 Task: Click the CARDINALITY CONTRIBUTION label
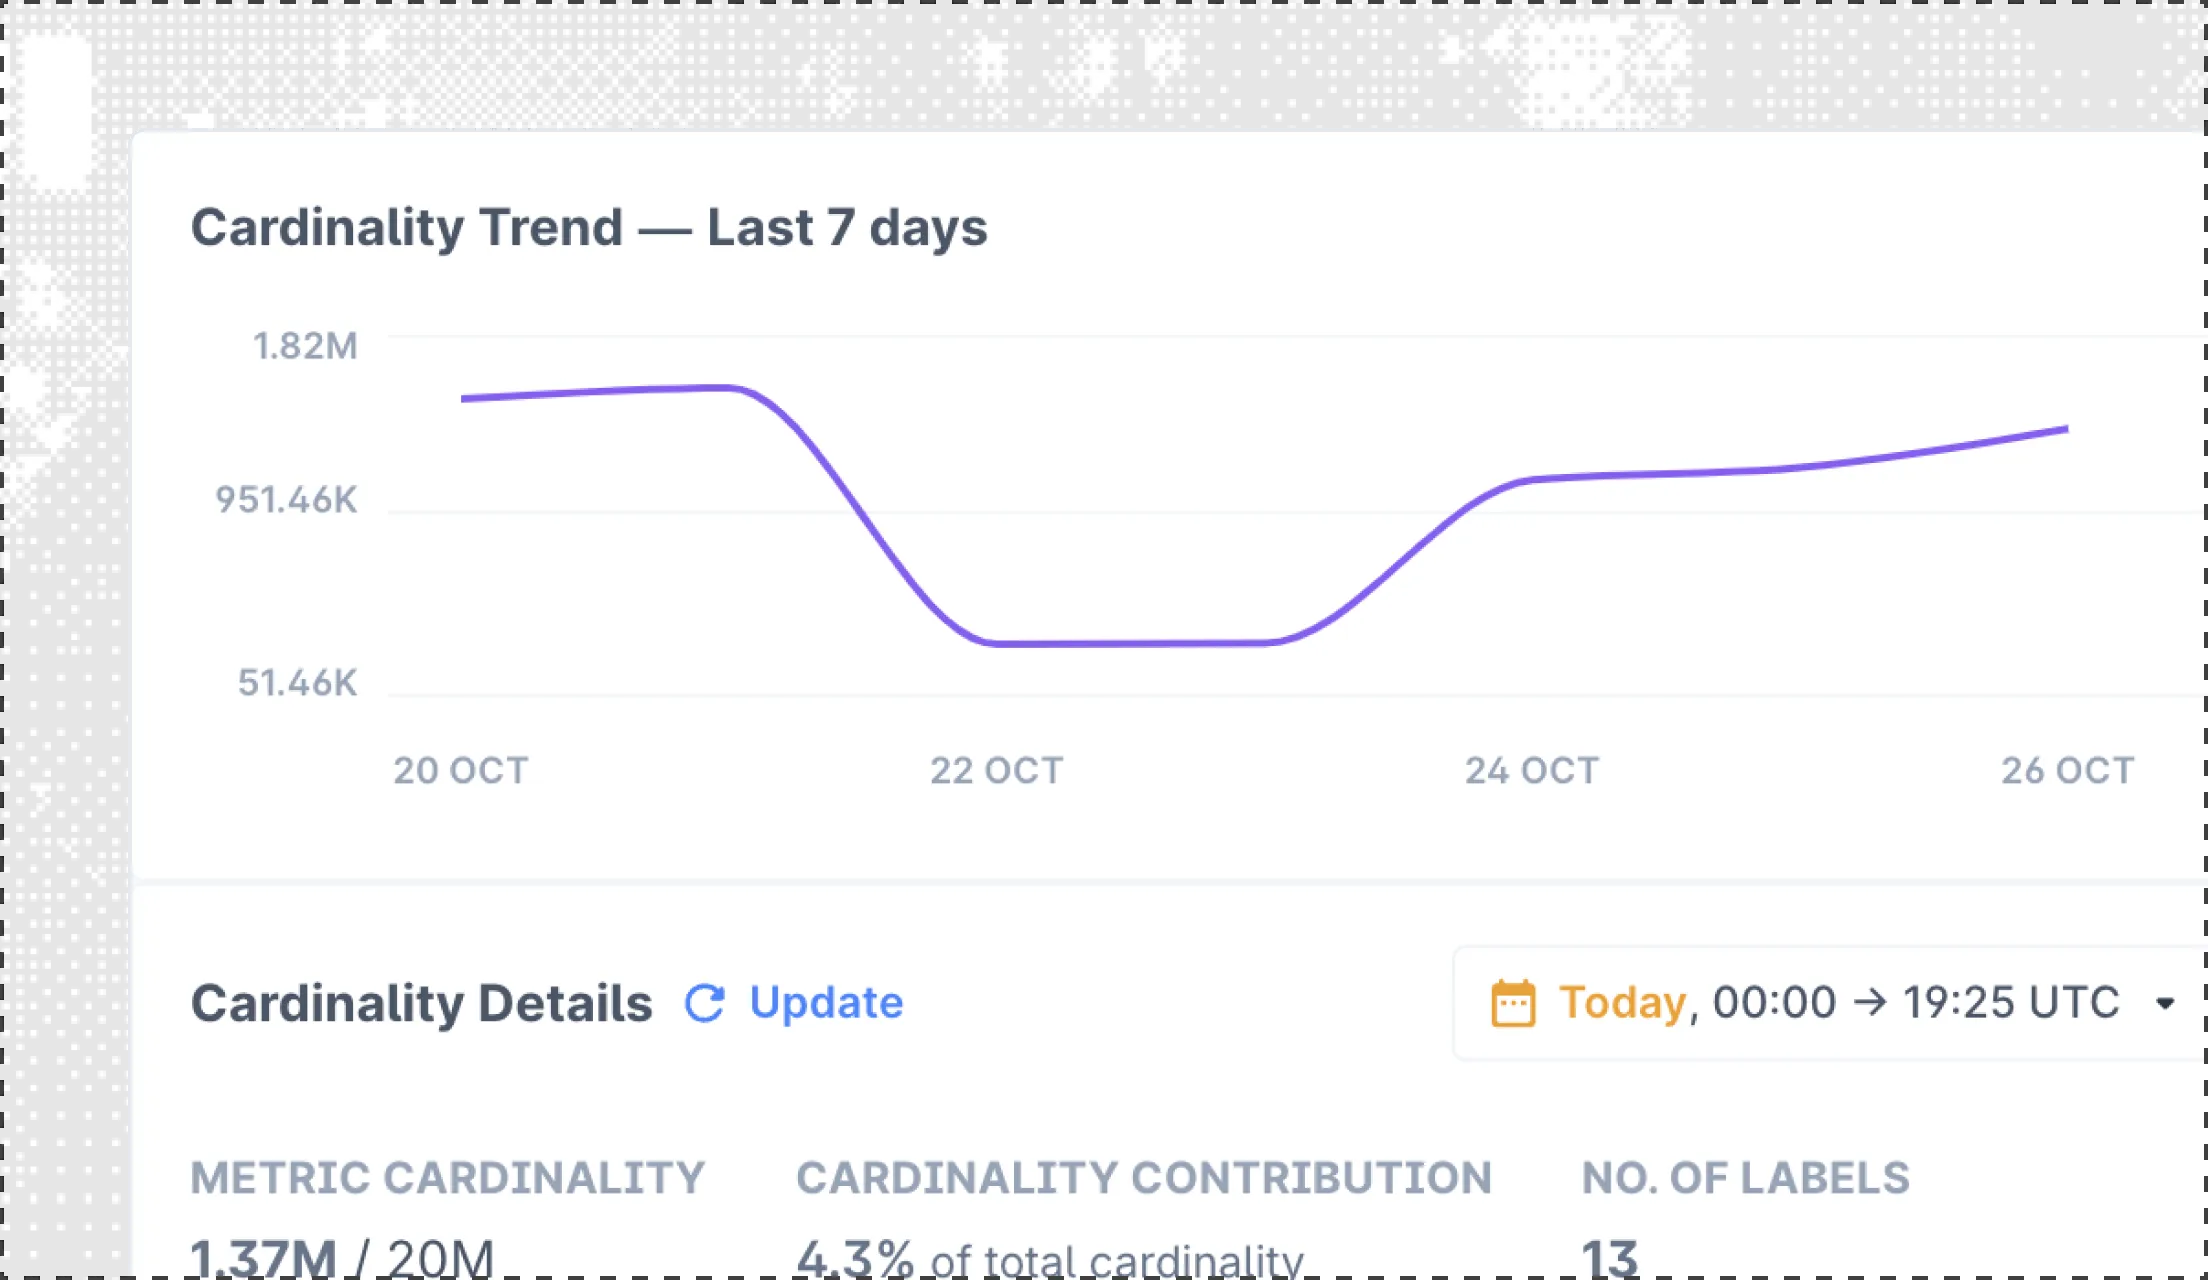1144,1178
